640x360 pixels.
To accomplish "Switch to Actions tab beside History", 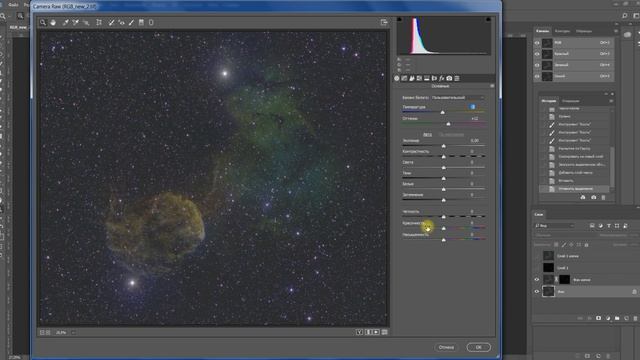I will pyautogui.click(x=571, y=101).
